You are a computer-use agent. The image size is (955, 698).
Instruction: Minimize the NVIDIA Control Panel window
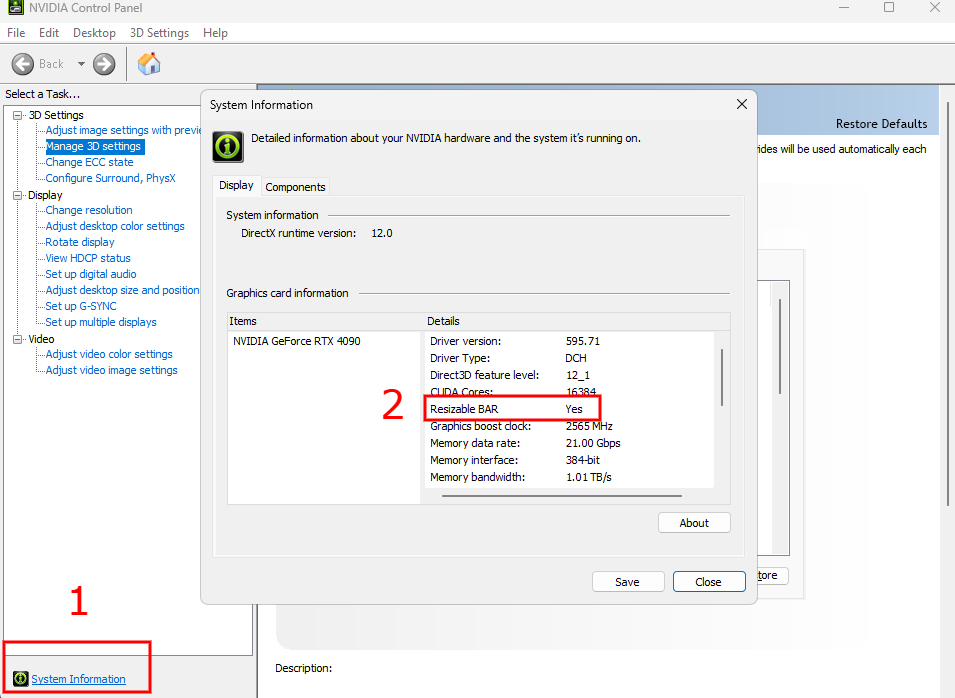[844, 7]
